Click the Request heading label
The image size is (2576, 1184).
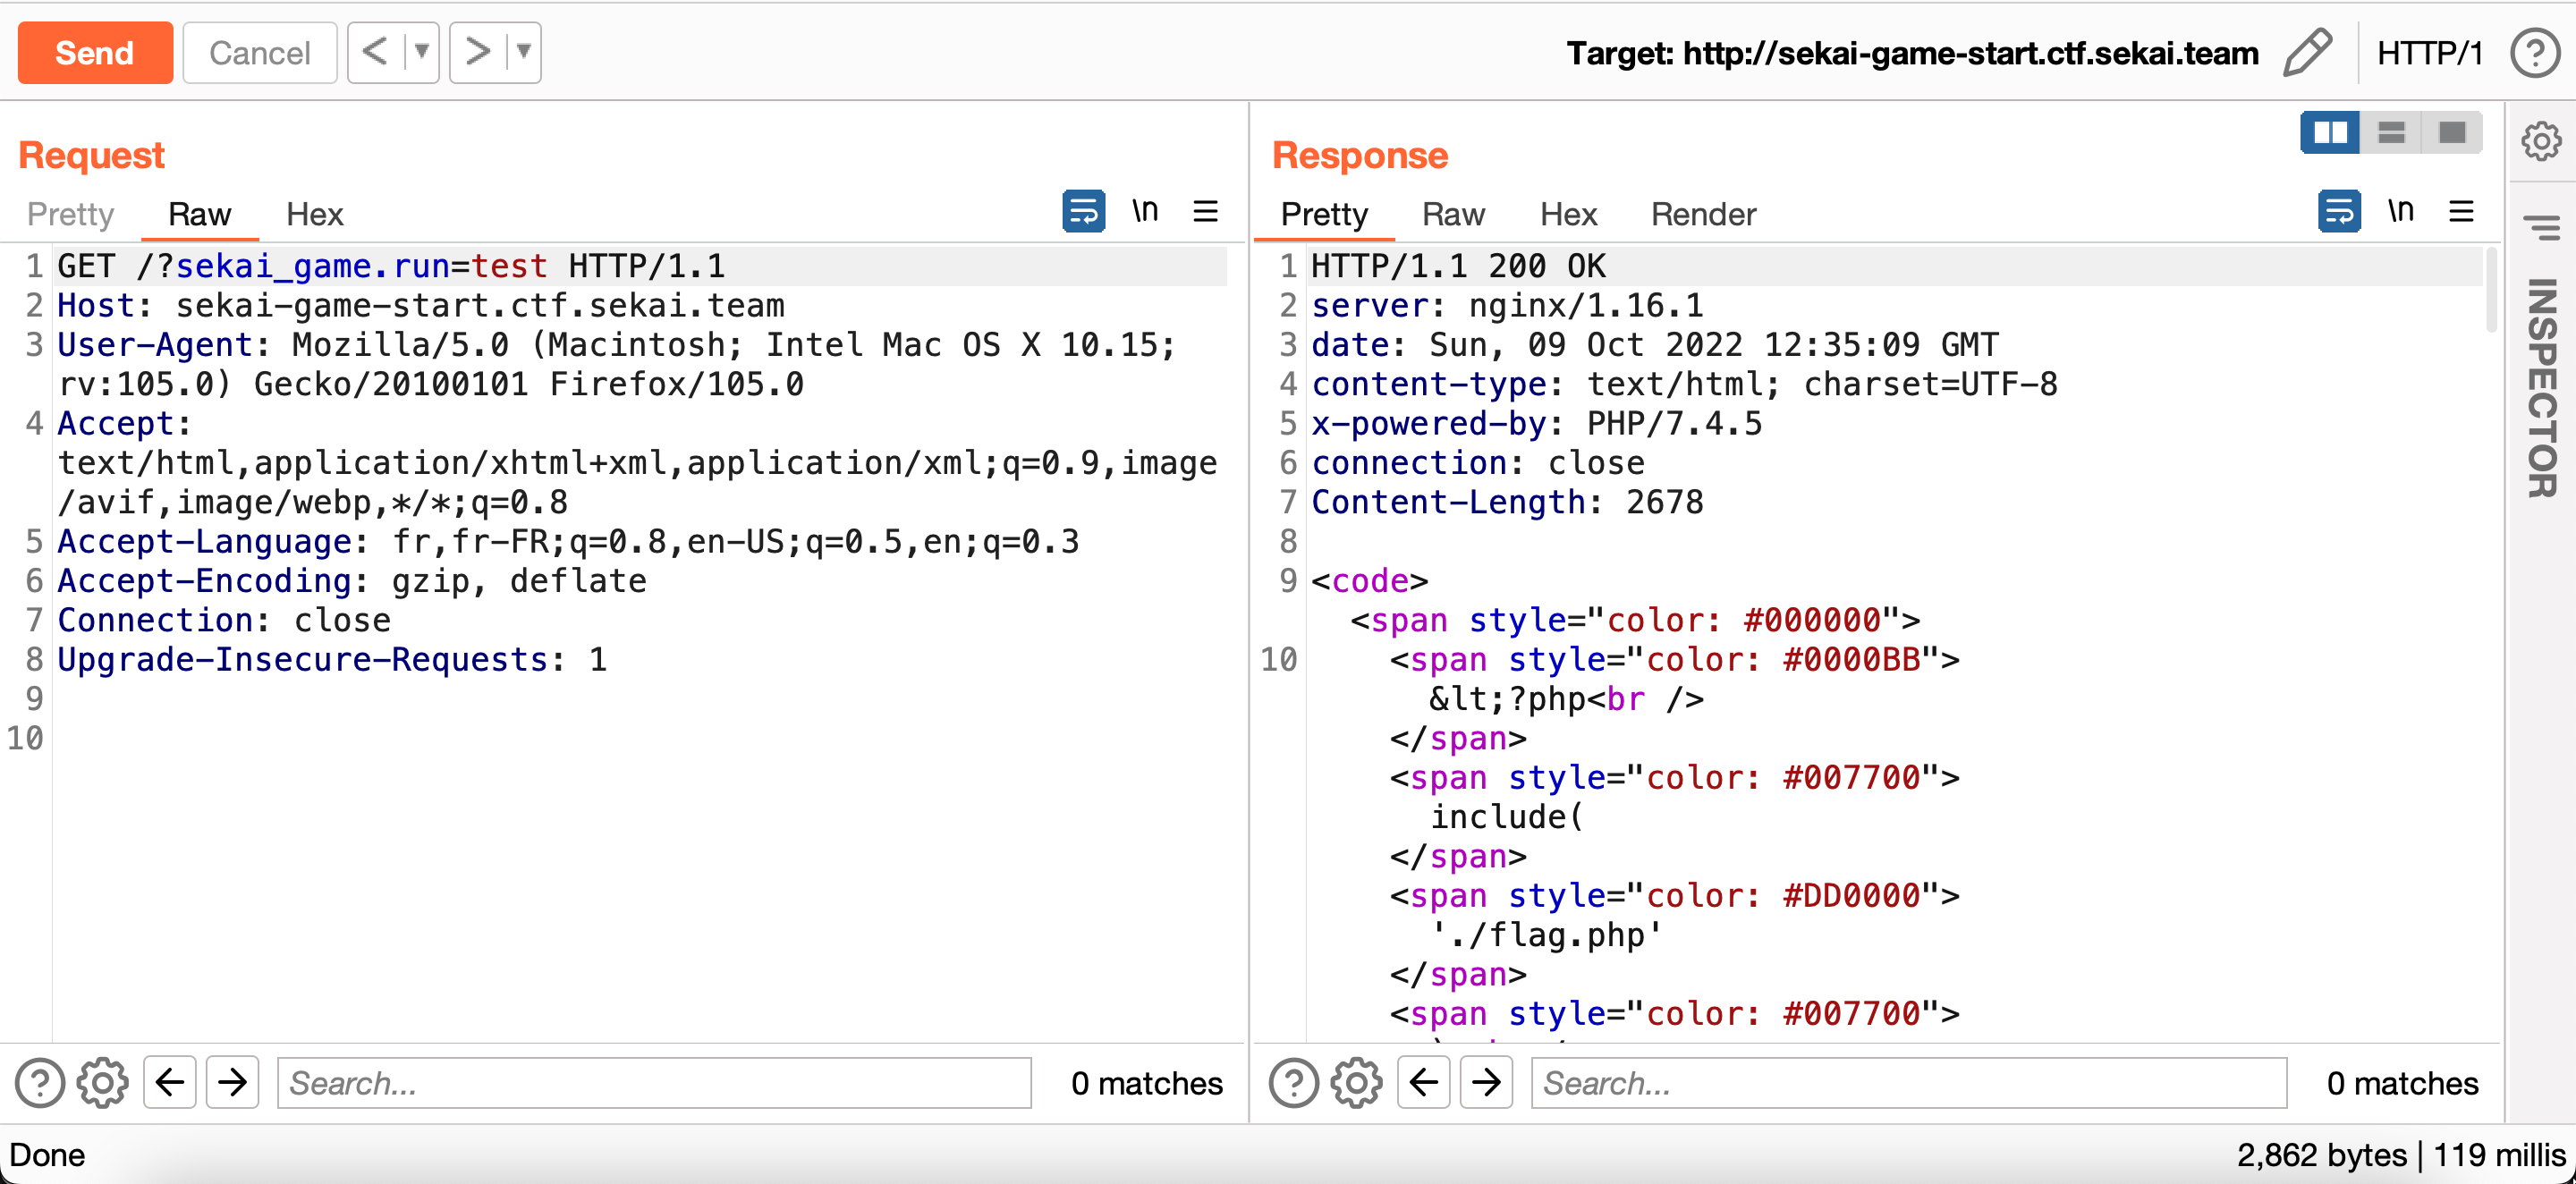(x=91, y=155)
